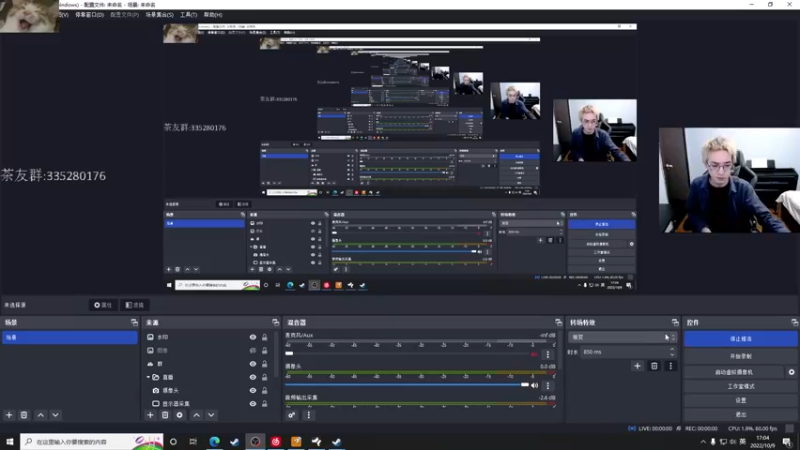
Task: Open source properties gear in 来源 panel toolbar
Action: [180, 415]
